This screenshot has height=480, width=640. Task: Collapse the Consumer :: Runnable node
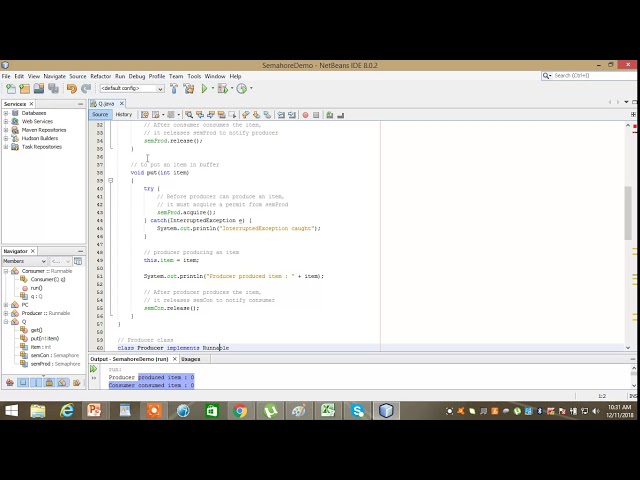point(6,271)
